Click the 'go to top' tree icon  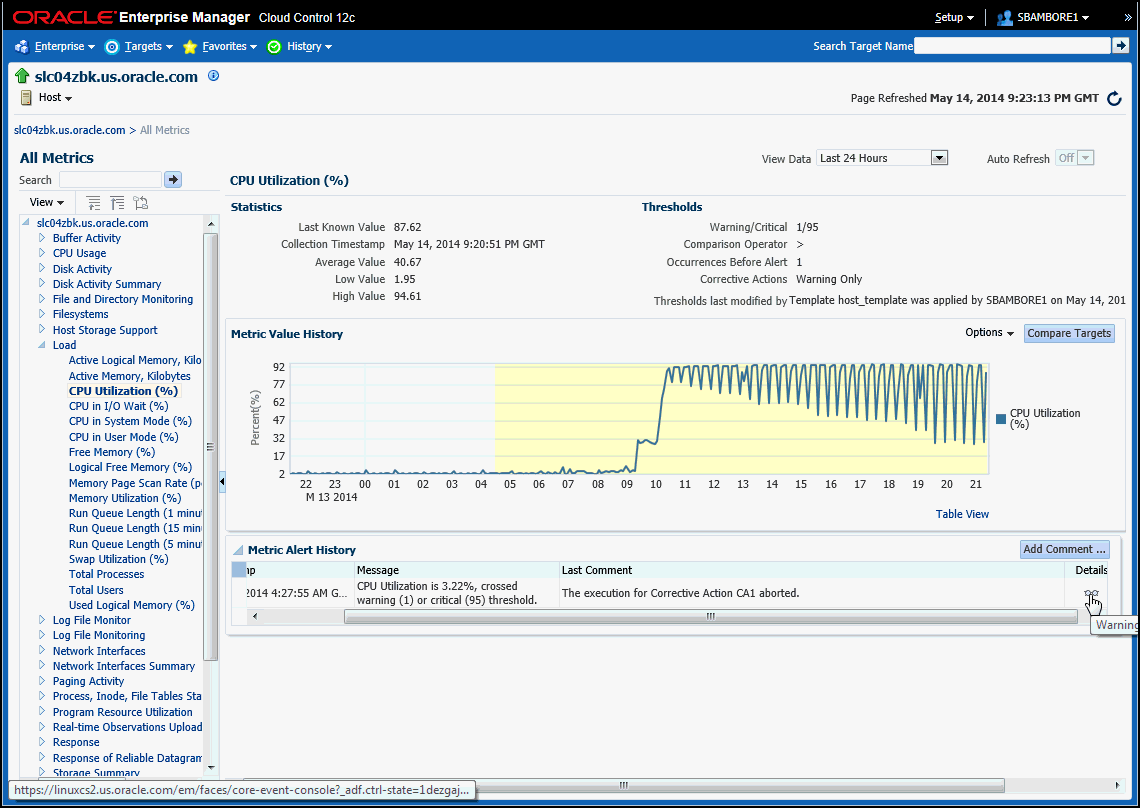[117, 202]
